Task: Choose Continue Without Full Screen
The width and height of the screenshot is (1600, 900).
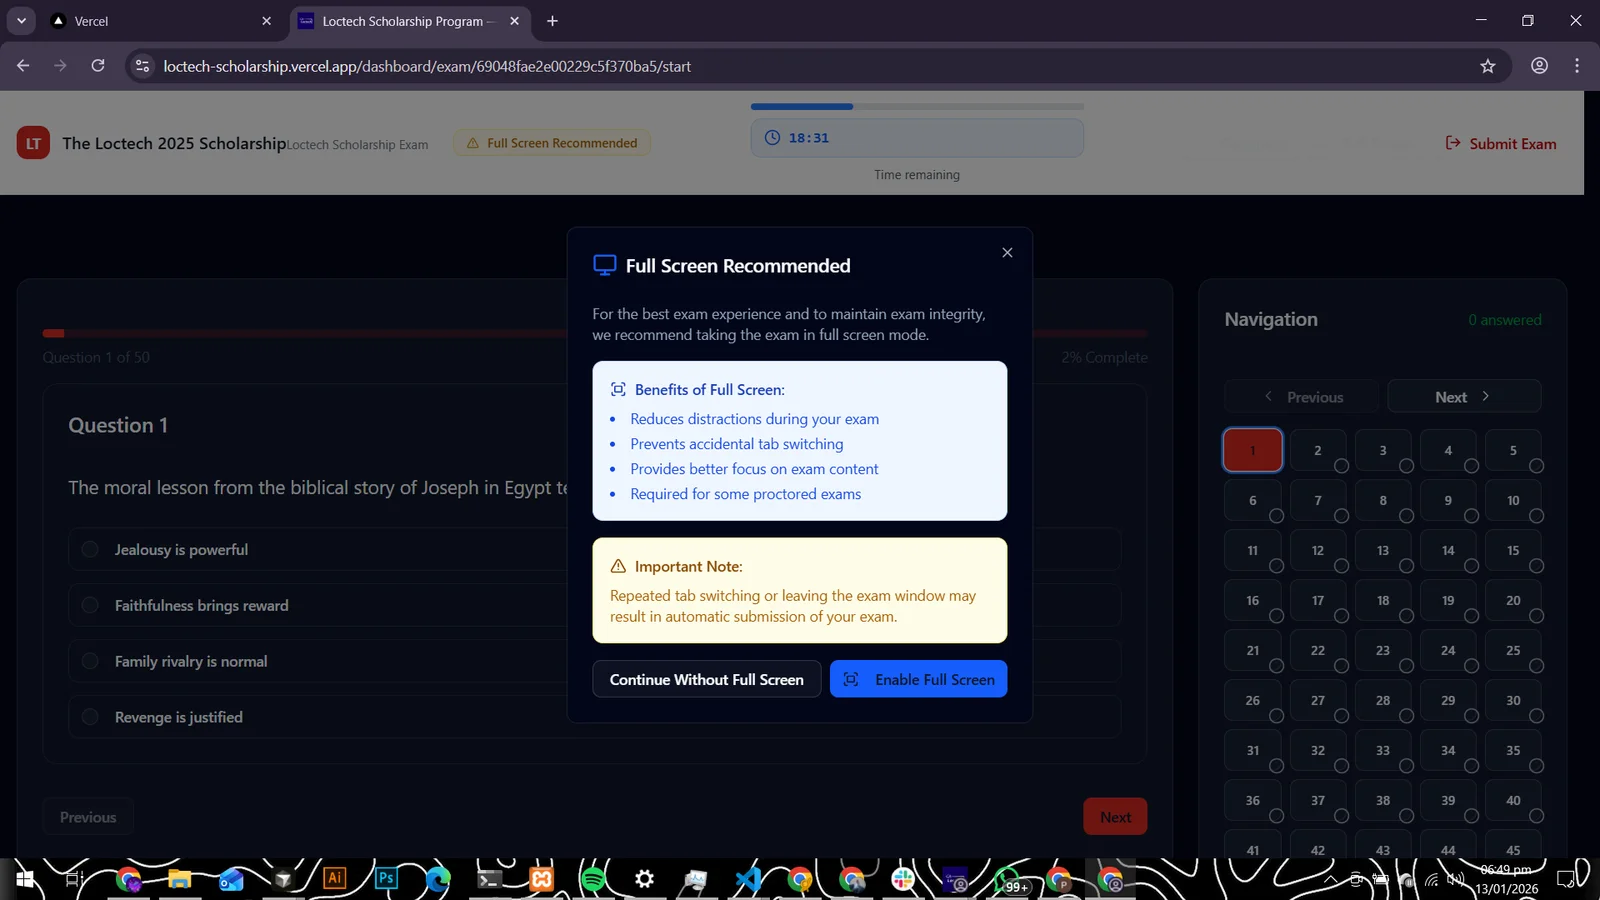Action: 706,679
